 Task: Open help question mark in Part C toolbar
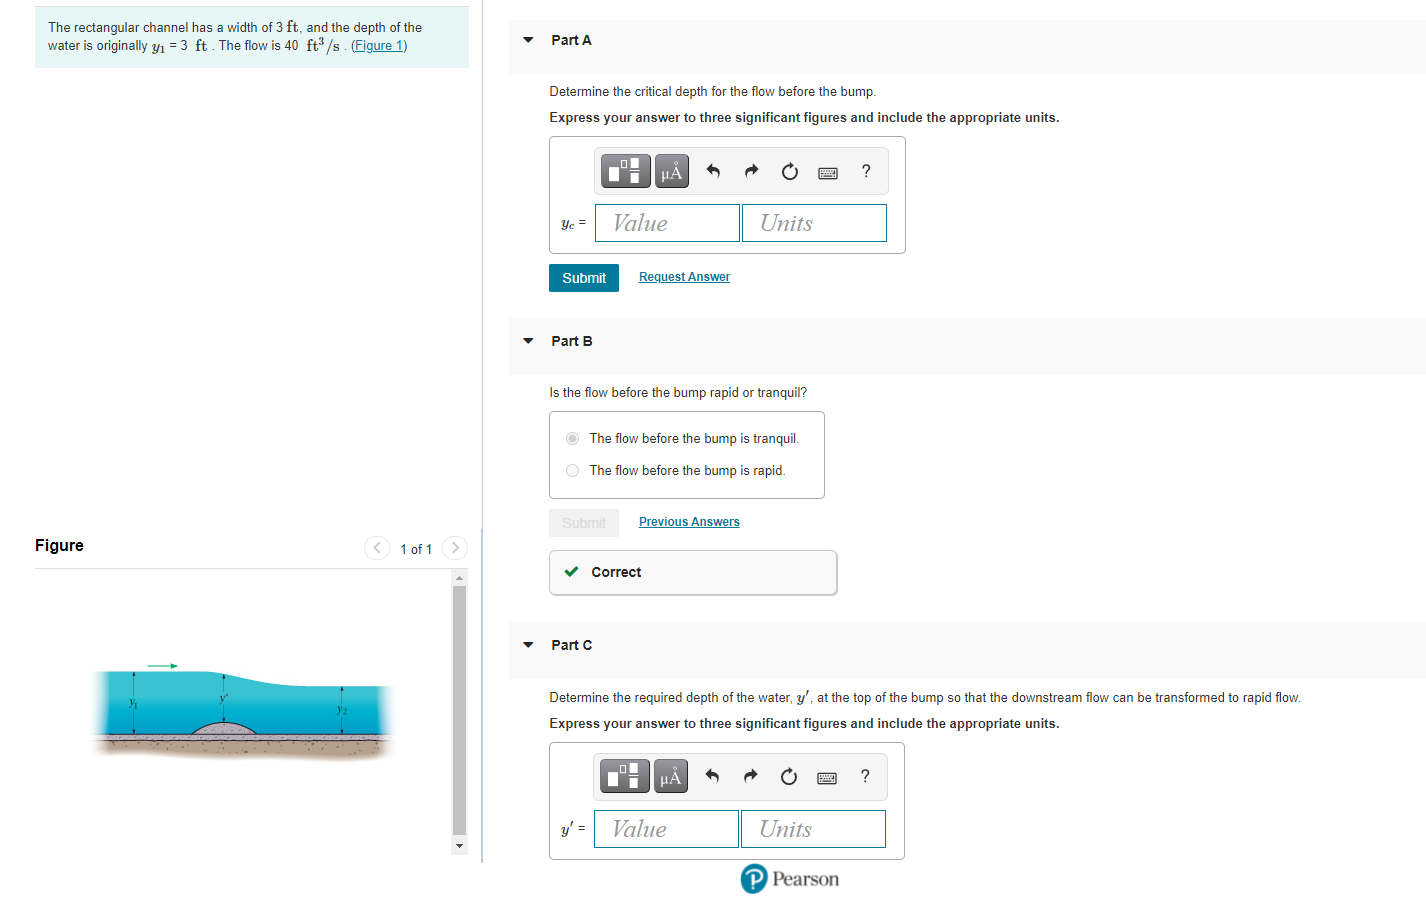pyautogui.click(x=865, y=776)
